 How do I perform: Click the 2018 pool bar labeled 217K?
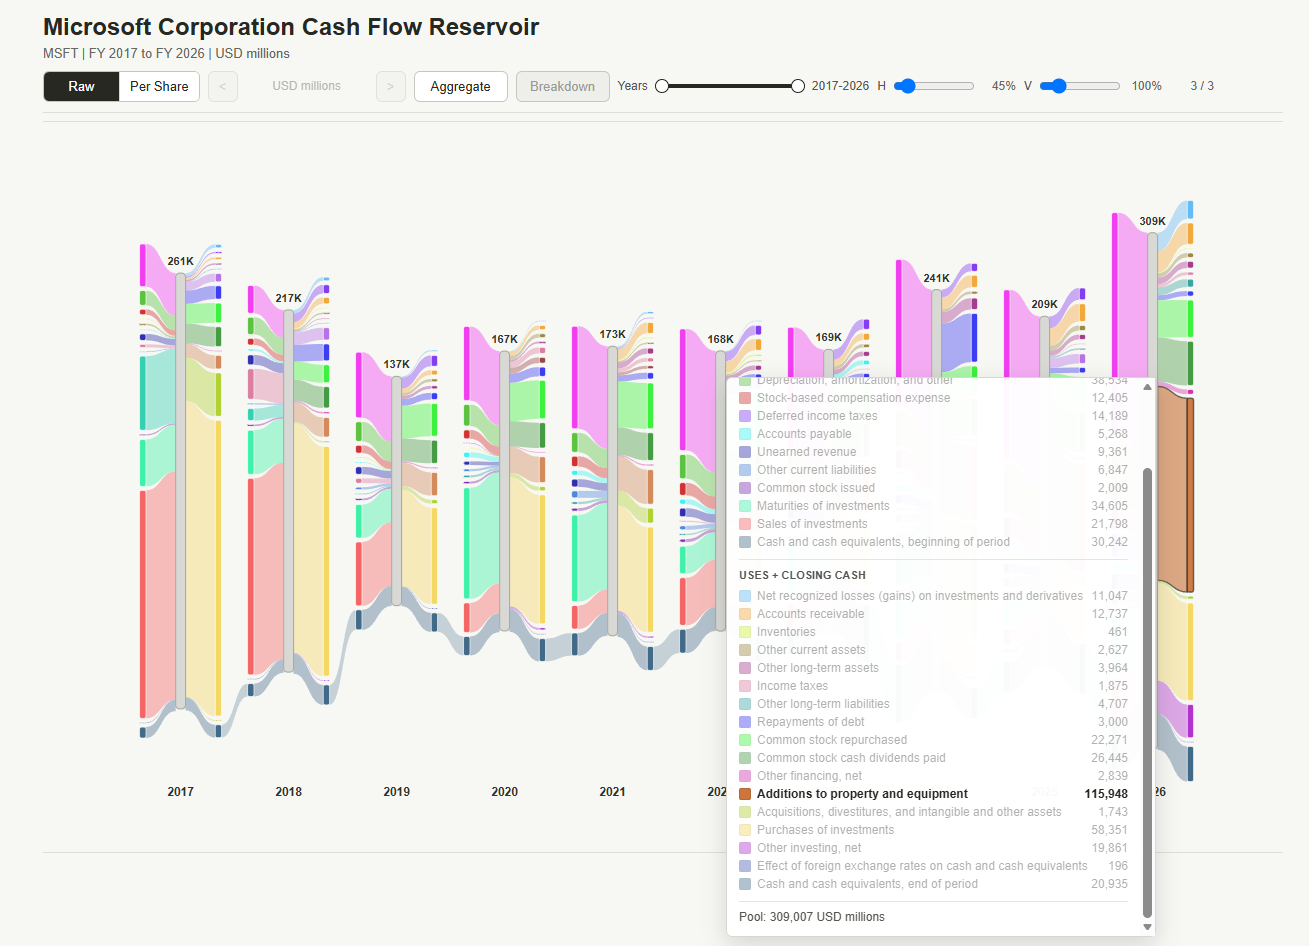289,490
